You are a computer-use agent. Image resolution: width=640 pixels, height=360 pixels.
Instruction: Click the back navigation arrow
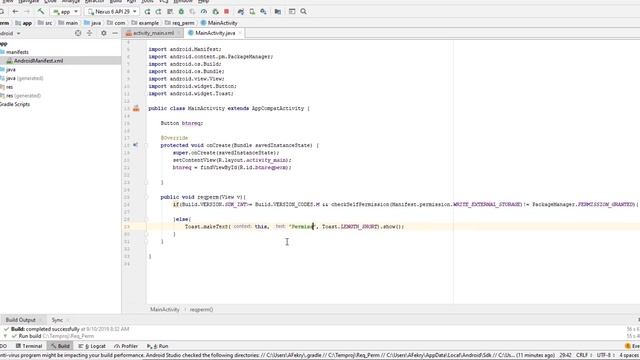point(16,11)
